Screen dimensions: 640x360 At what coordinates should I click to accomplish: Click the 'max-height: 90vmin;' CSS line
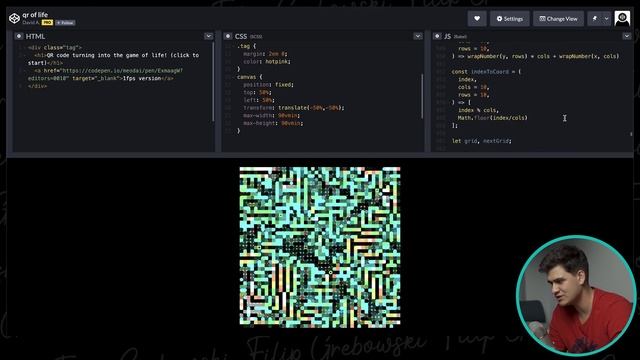(x=273, y=123)
